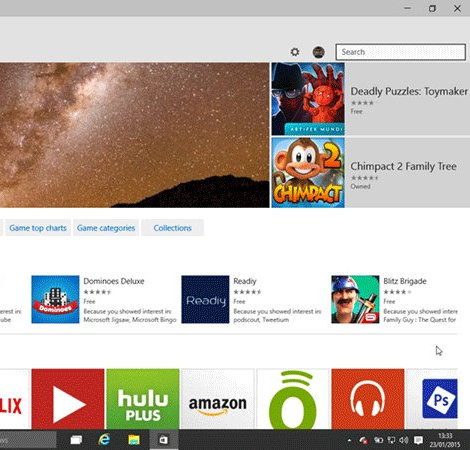This screenshot has width=470, height=450.
Task: Maximize the Store window
Action: pyautogui.click(x=432, y=8)
